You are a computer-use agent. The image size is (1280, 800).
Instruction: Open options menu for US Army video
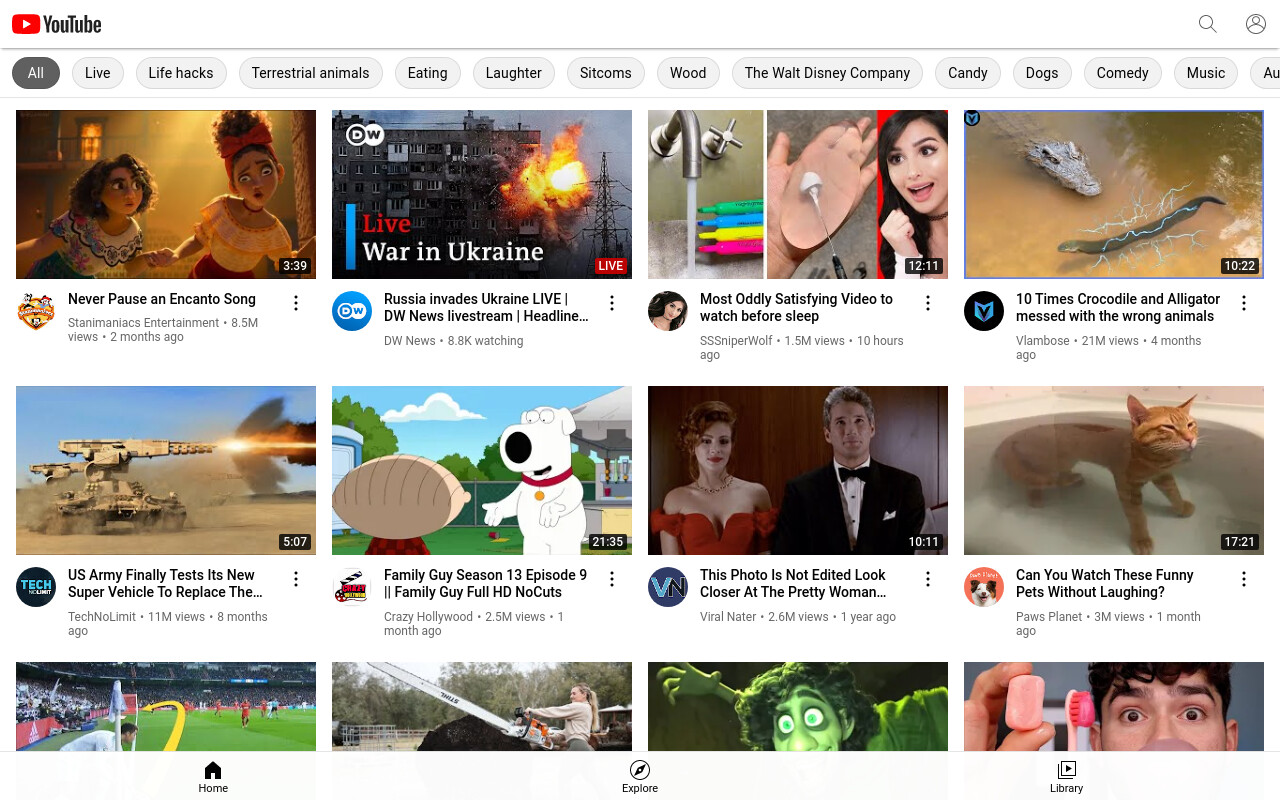(x=296, y=579)
